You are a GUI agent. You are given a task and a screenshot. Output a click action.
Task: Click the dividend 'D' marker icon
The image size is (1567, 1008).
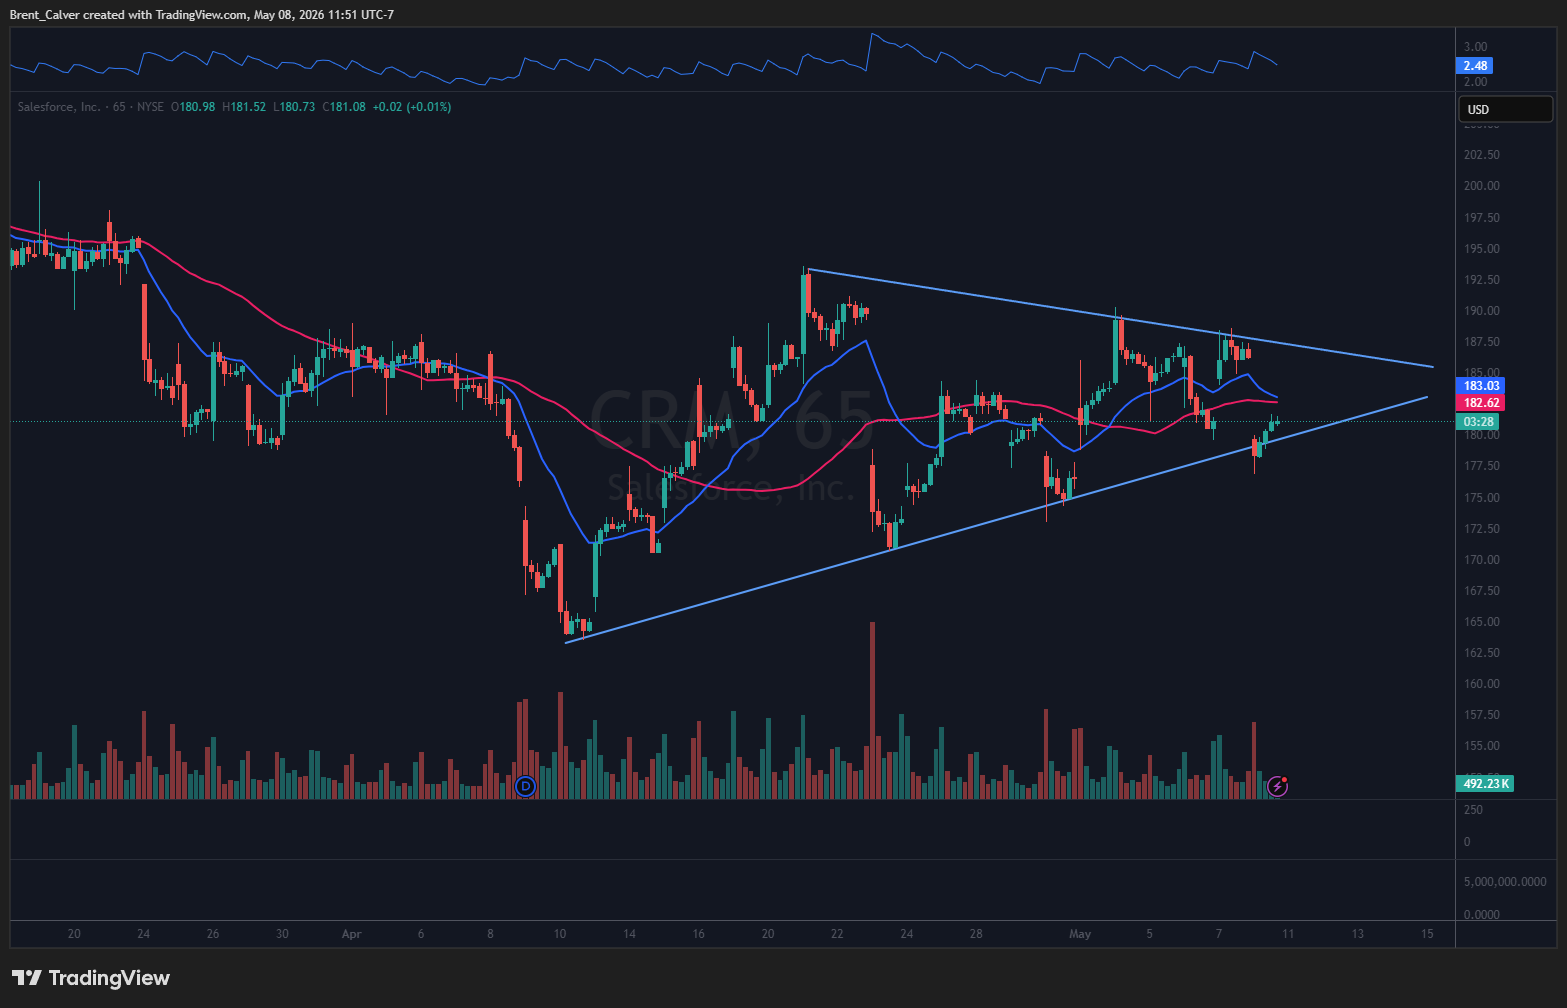pos(525,787)
